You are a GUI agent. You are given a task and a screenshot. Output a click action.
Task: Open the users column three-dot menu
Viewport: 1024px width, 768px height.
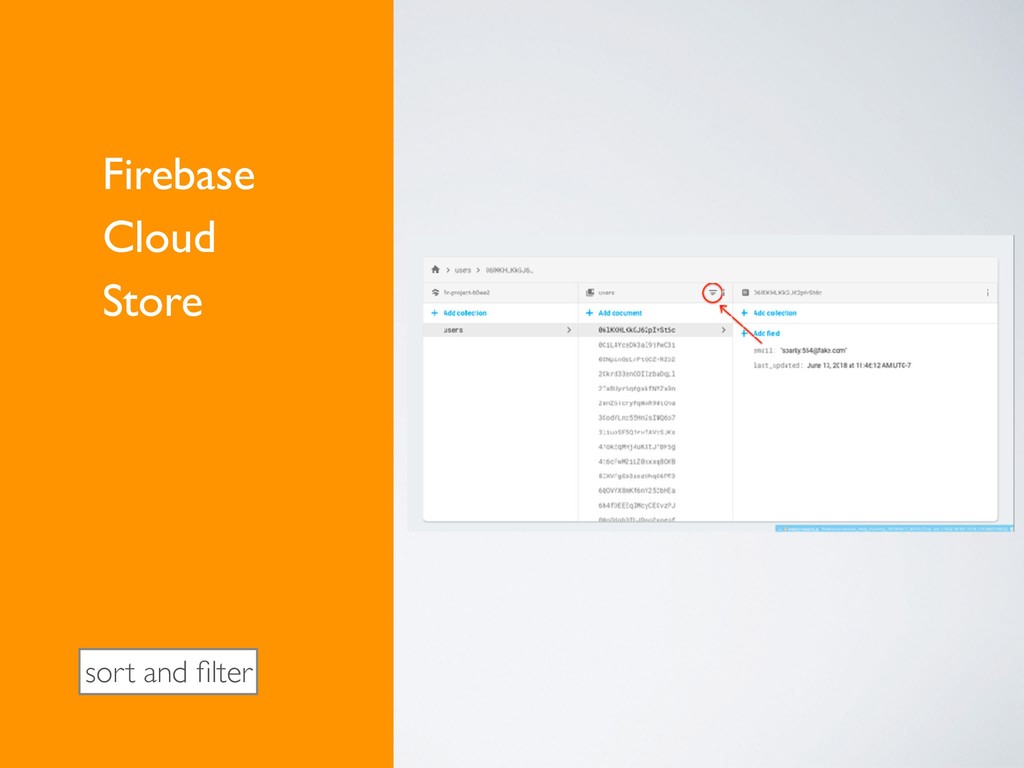(724, 293)
